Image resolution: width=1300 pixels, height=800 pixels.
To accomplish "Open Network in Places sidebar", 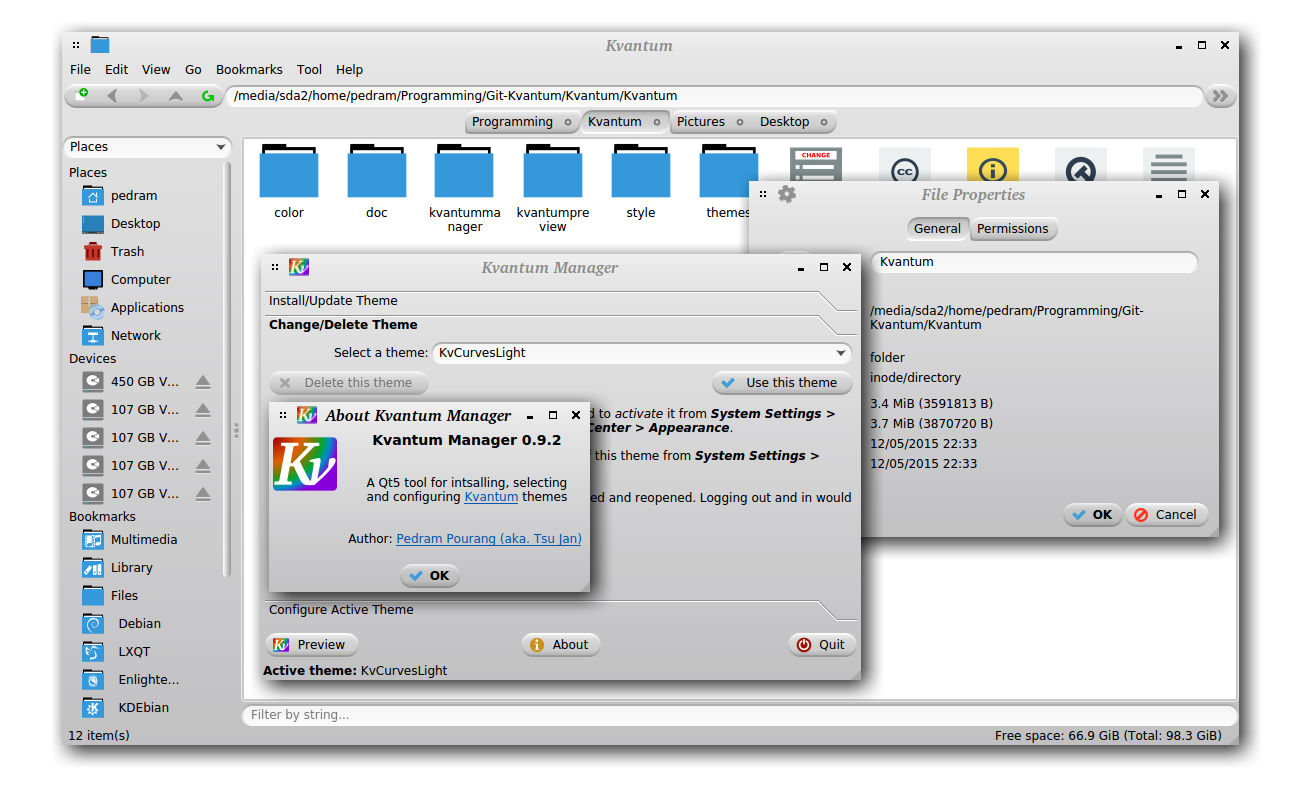I will pos(121,335).
